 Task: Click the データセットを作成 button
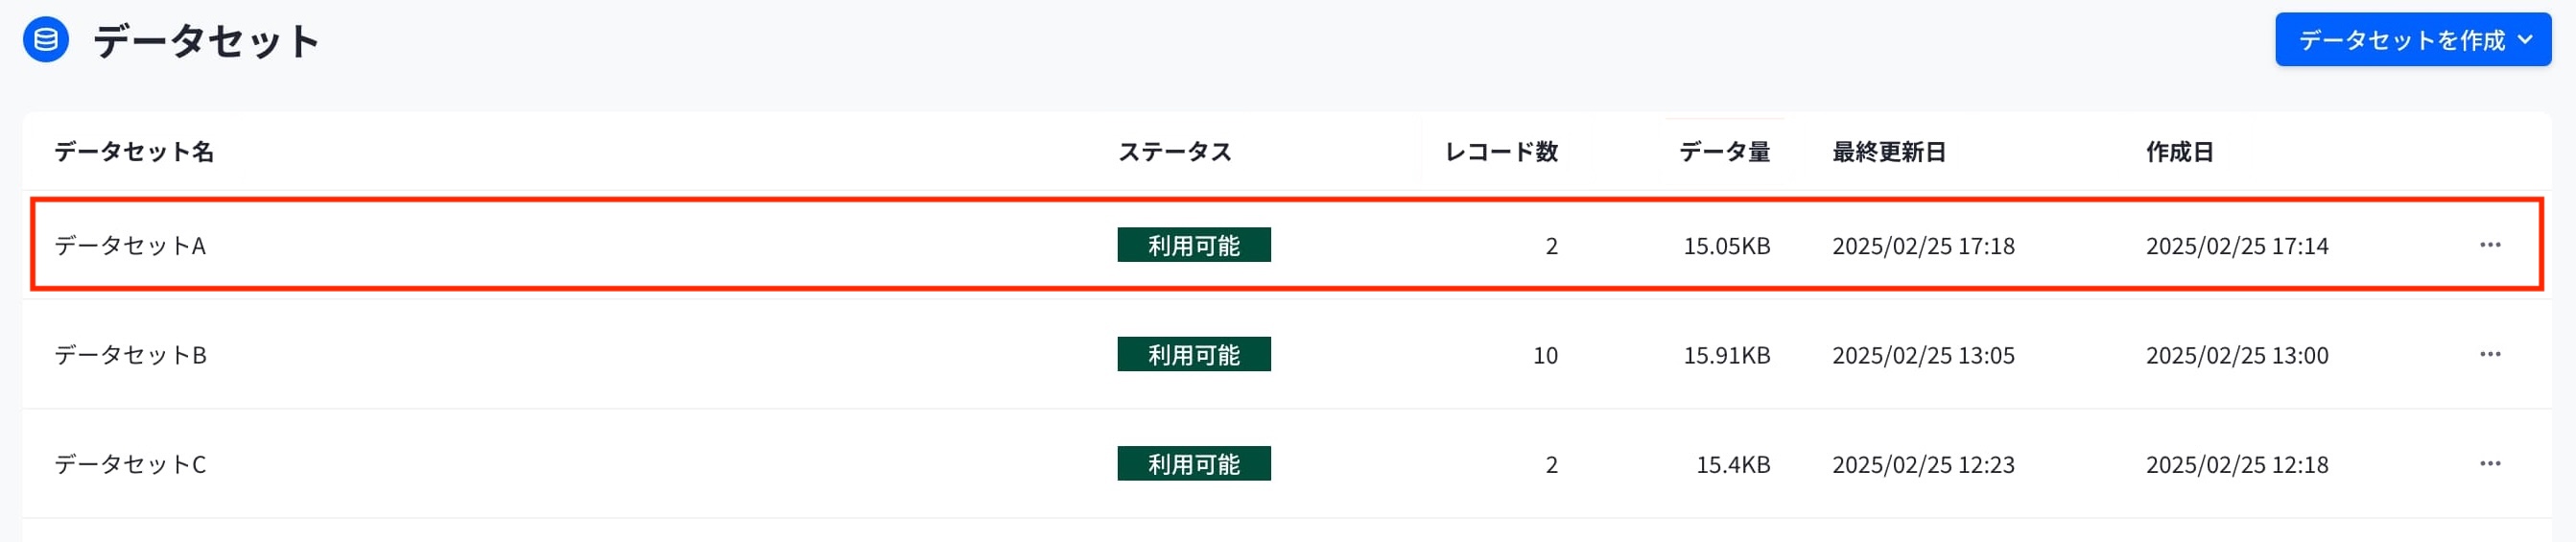[x=2413, y=40]
